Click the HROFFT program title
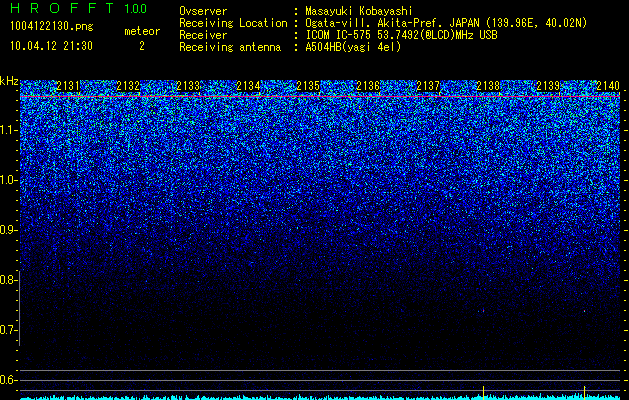This screenshot has width=629, height=400. pos(62,8)
